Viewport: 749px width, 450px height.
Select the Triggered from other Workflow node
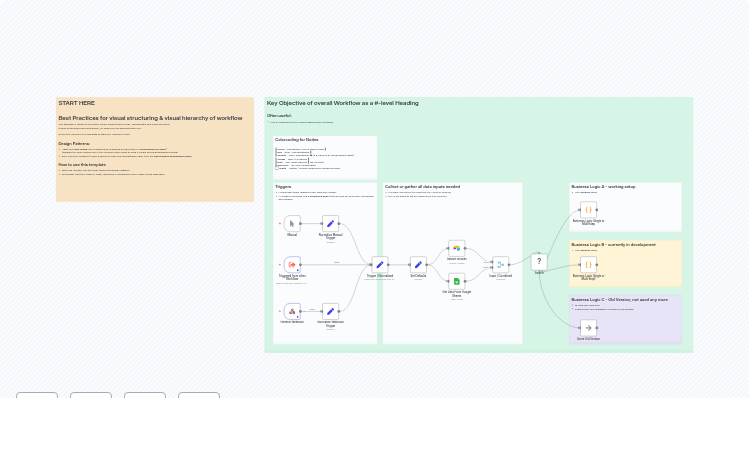pyautogui.click(x=292, y=265)
